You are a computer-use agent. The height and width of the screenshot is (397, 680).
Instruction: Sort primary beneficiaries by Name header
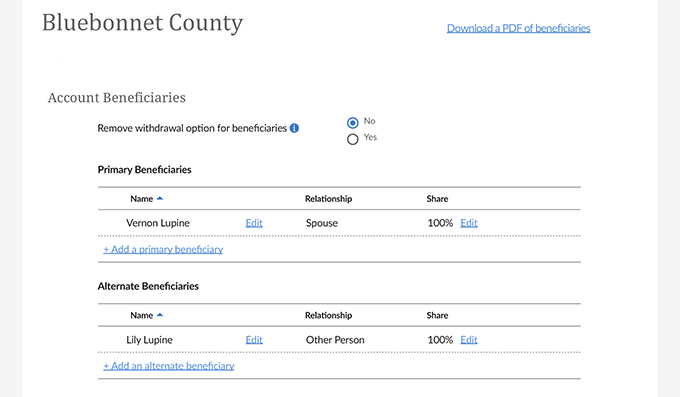point(141,199)
